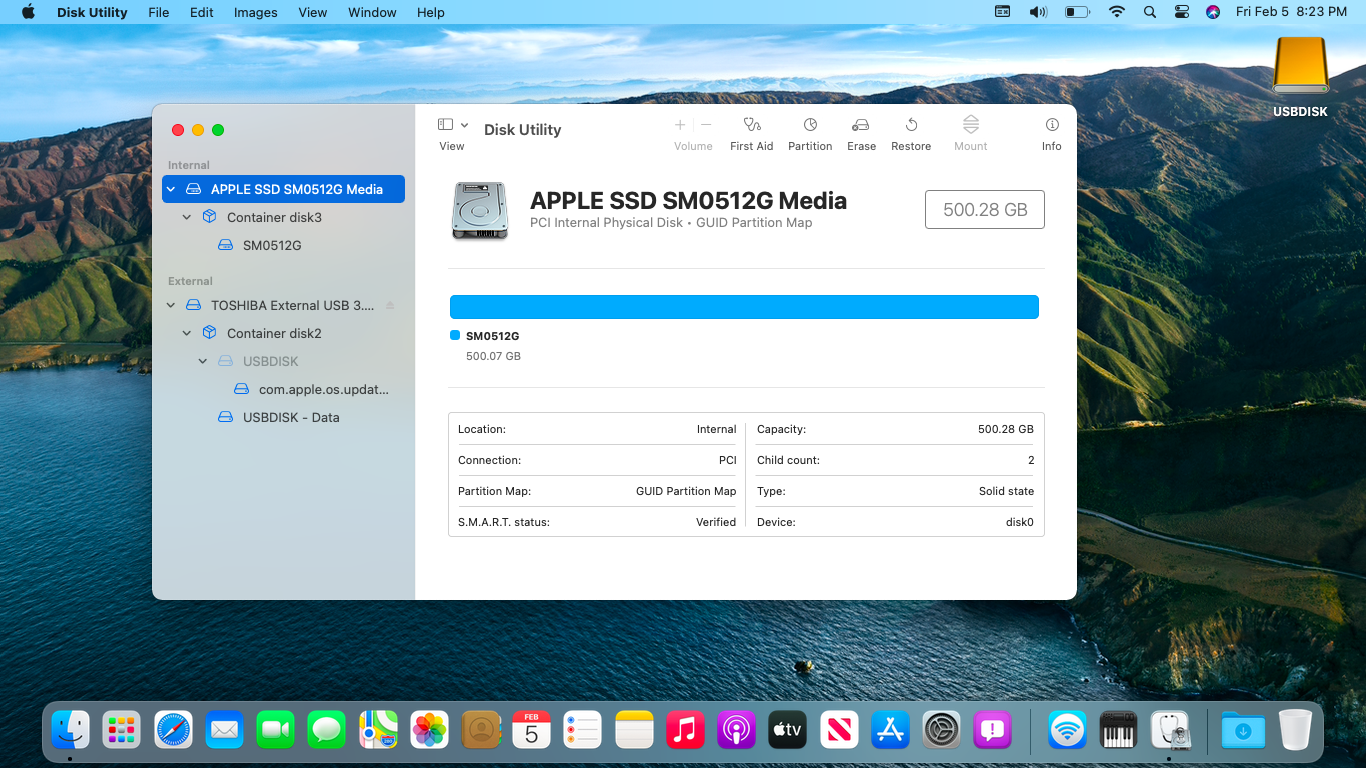Click the Restore toolbar icon
The image size is (1366, 768).
(911, 125)
